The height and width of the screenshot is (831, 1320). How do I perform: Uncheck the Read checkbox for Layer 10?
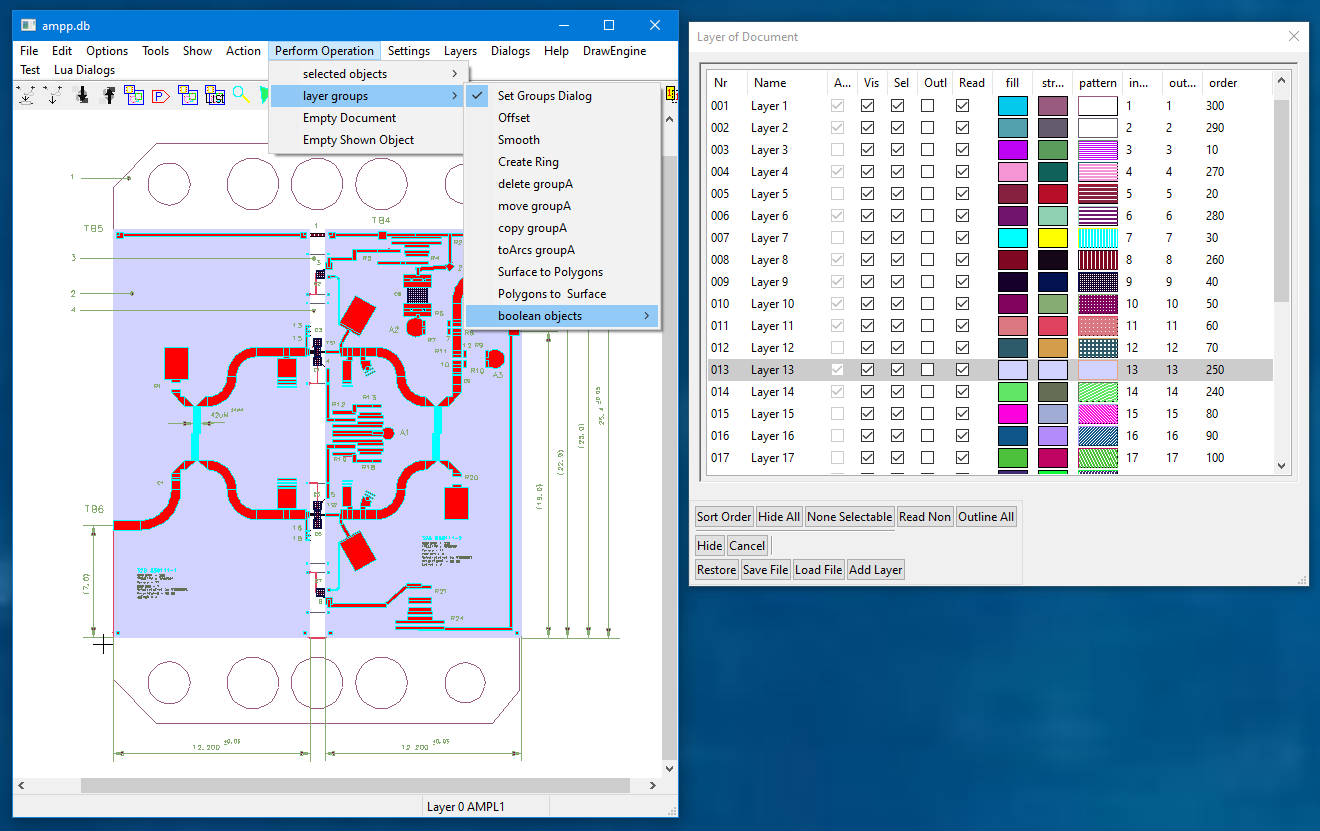pos(963,304)
